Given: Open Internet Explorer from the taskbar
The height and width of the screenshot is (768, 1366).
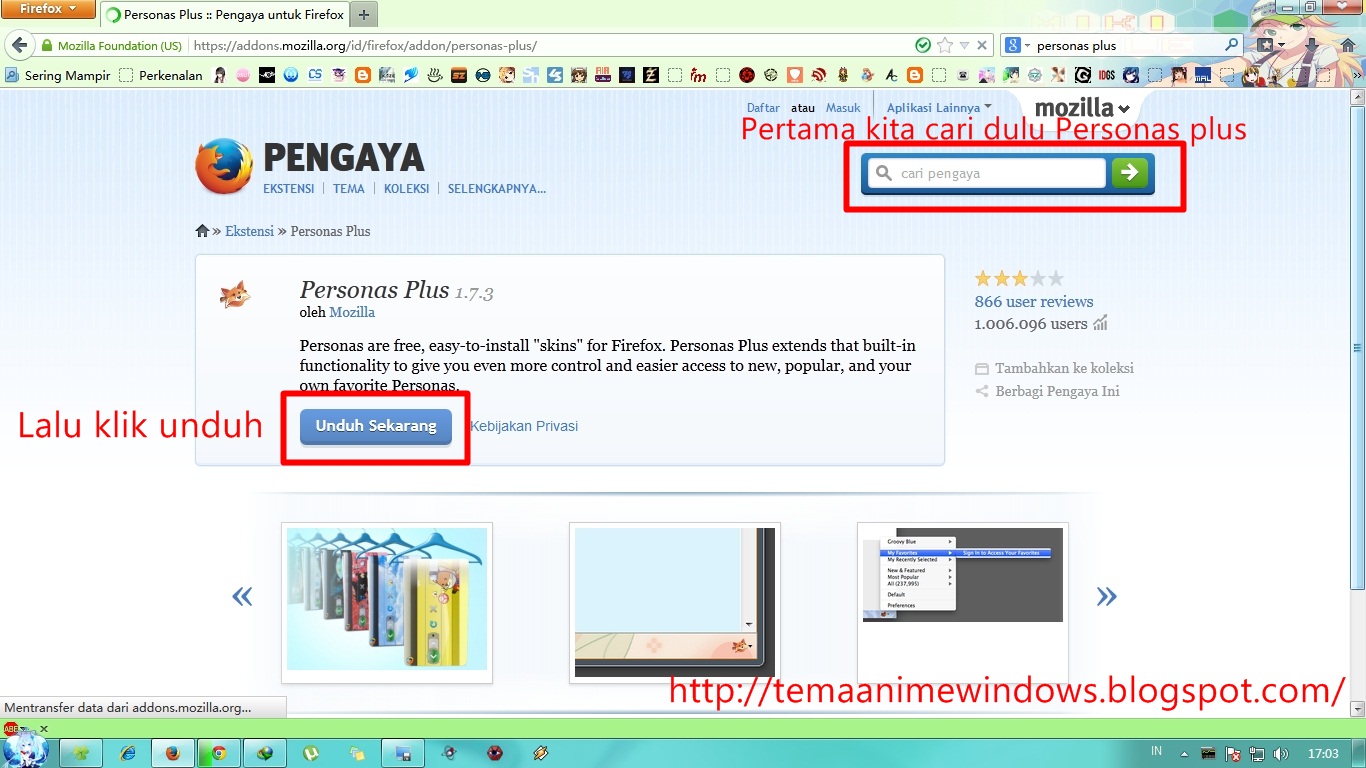Looking at the screenshot, I should click(x=127, y=753).
